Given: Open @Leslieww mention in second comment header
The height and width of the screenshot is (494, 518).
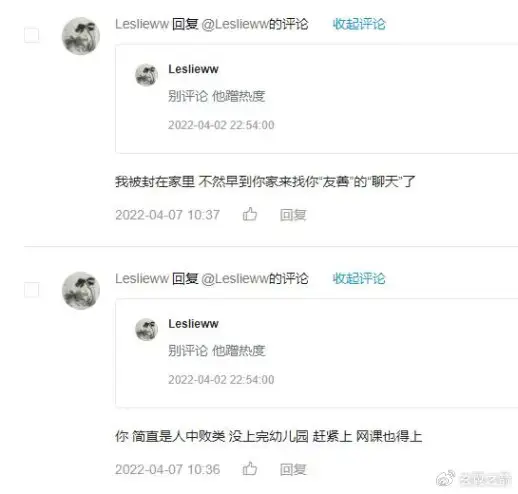Looking at the screenshot, I should (235, 278).
